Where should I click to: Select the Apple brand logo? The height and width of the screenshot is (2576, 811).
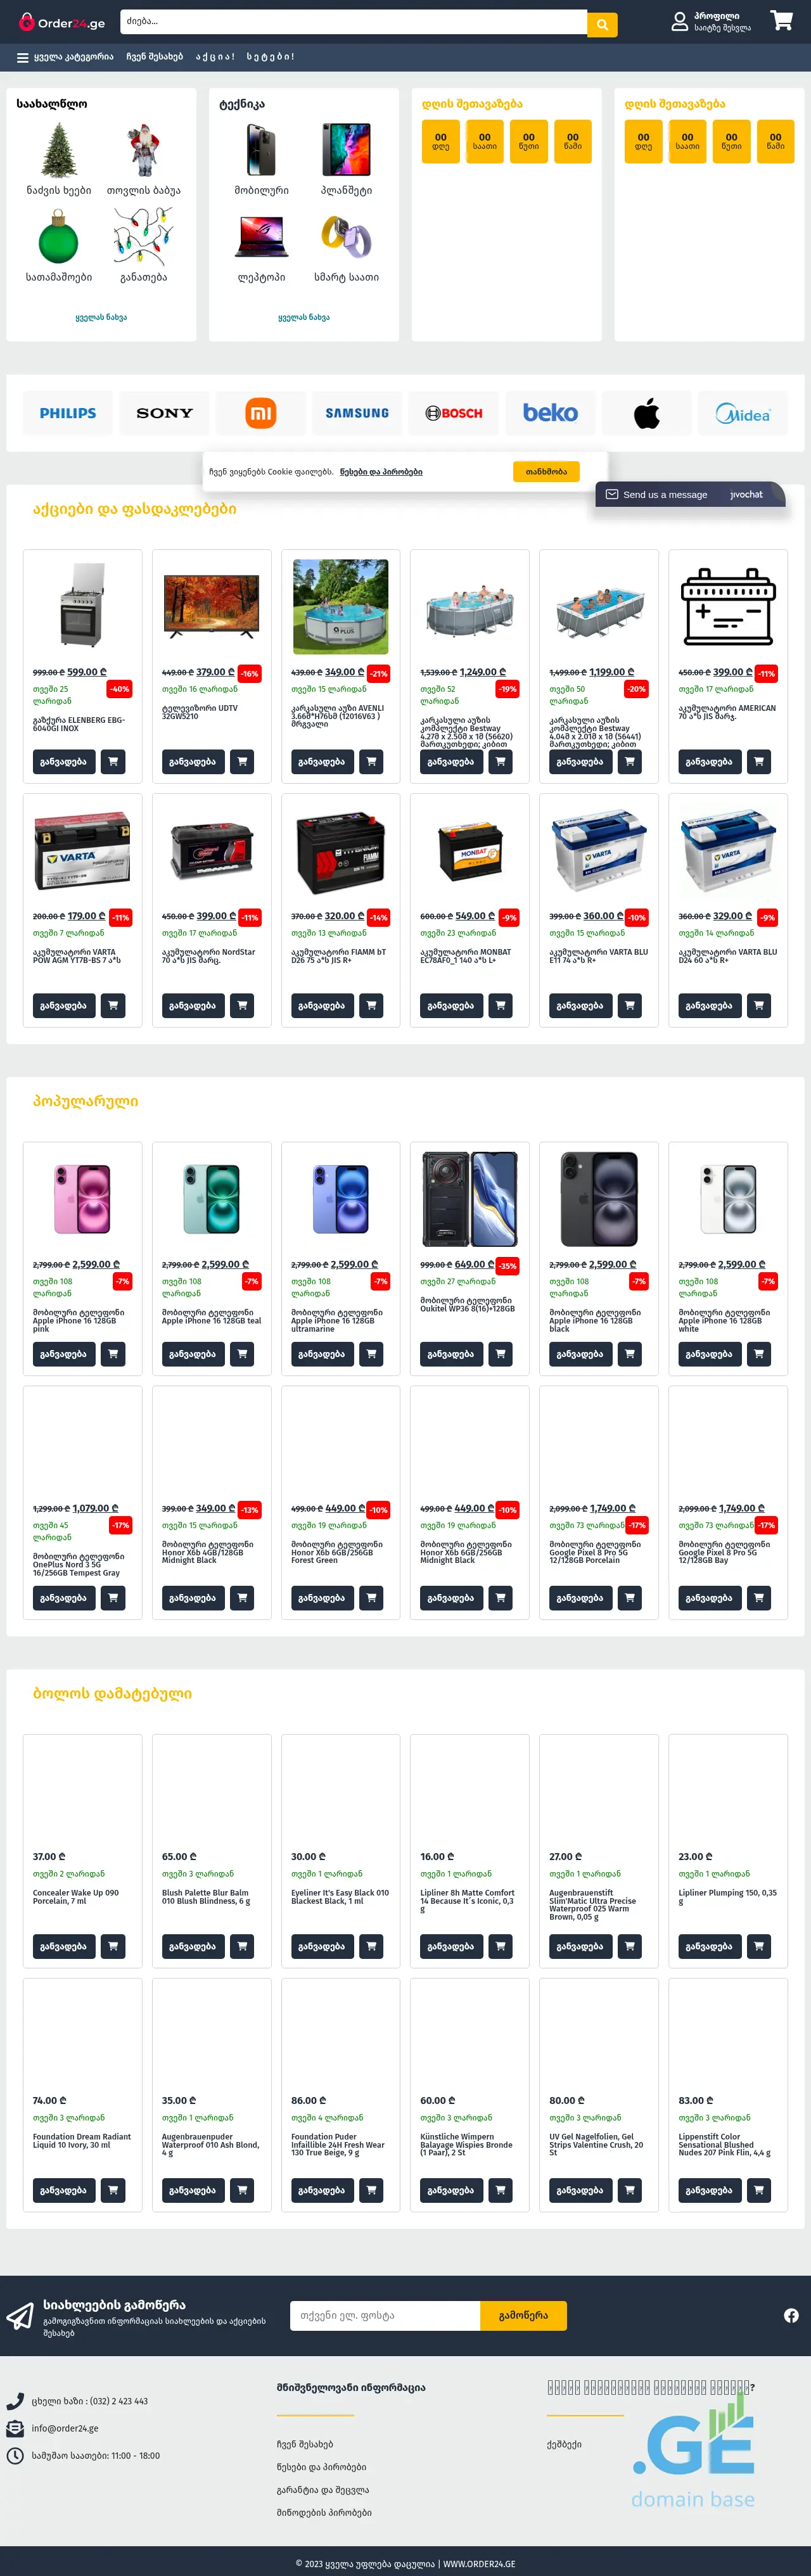pyautogui.click(x=647, y=413)
